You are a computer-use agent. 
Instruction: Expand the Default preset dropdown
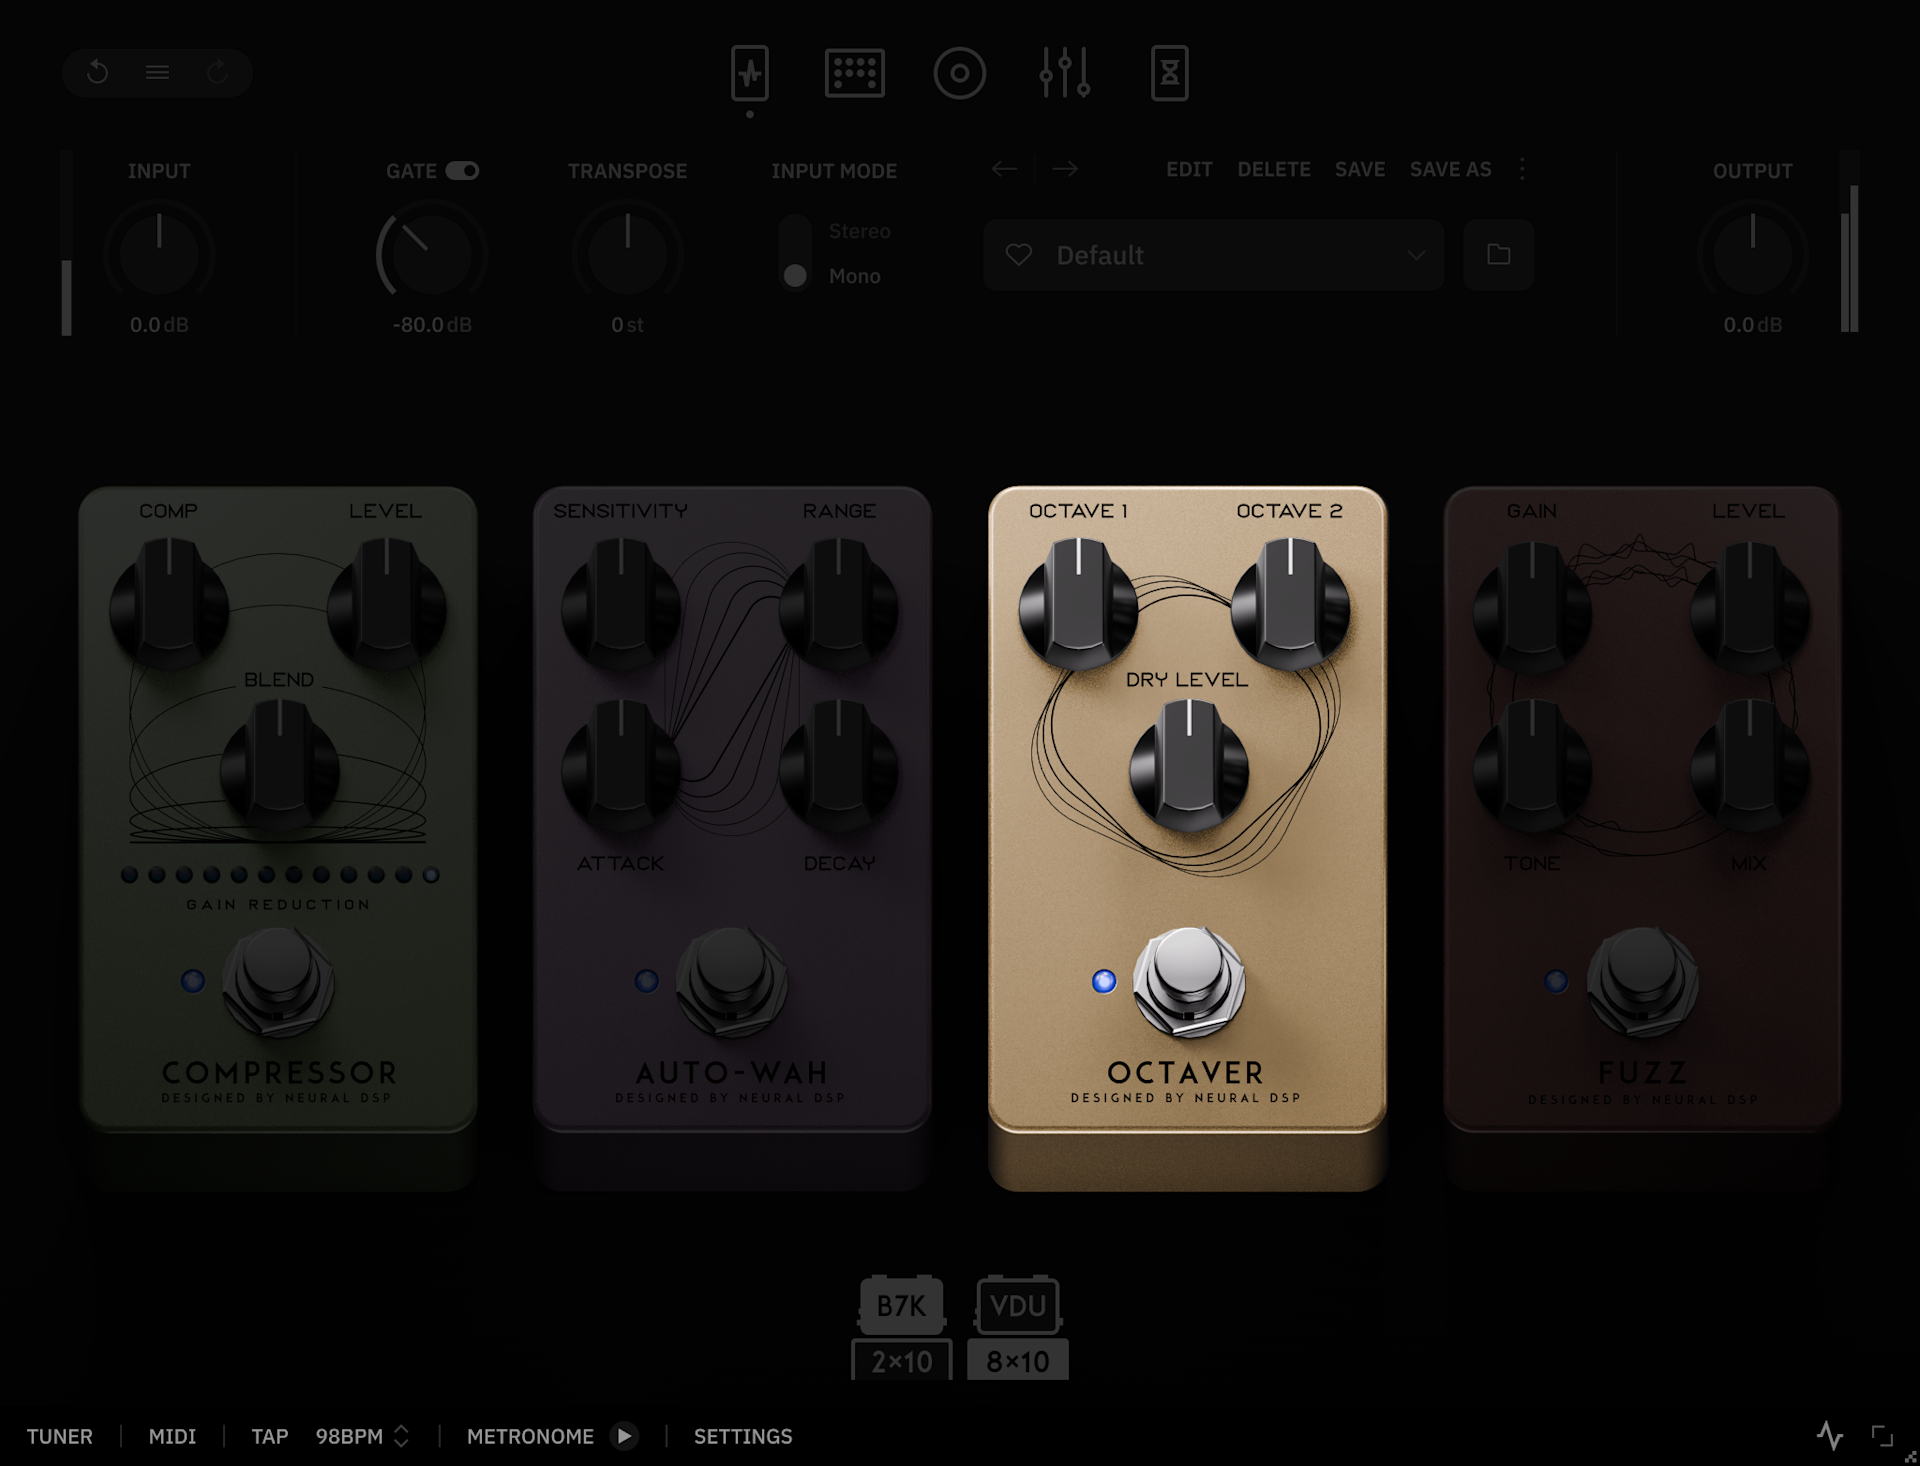(1416, 255)
